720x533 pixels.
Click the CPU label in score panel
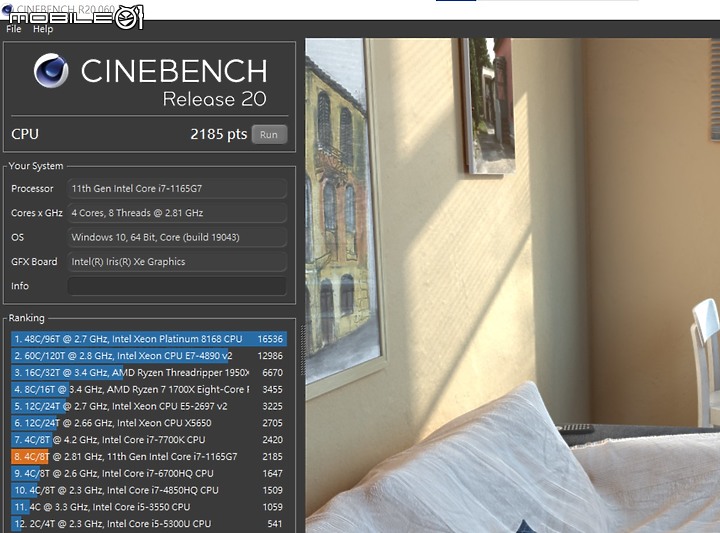tap(25, 135)
